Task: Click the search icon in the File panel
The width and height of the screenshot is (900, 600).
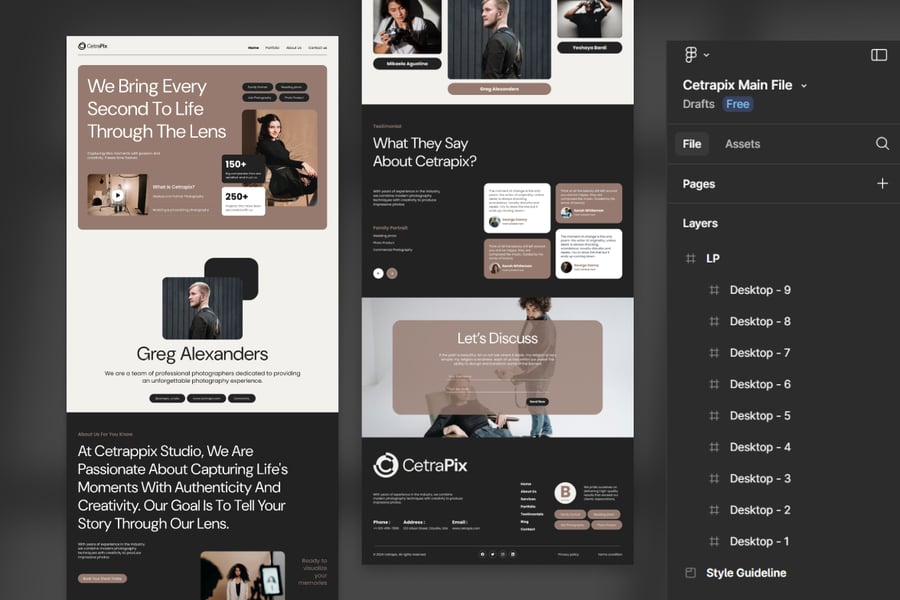Action: point(882,144)
